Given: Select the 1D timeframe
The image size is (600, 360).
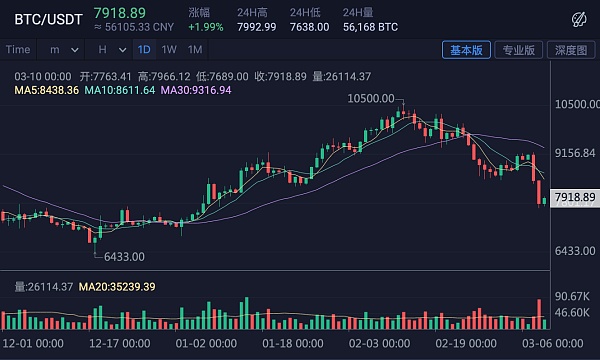Looking at the screenshot, I should pos(144,50).
